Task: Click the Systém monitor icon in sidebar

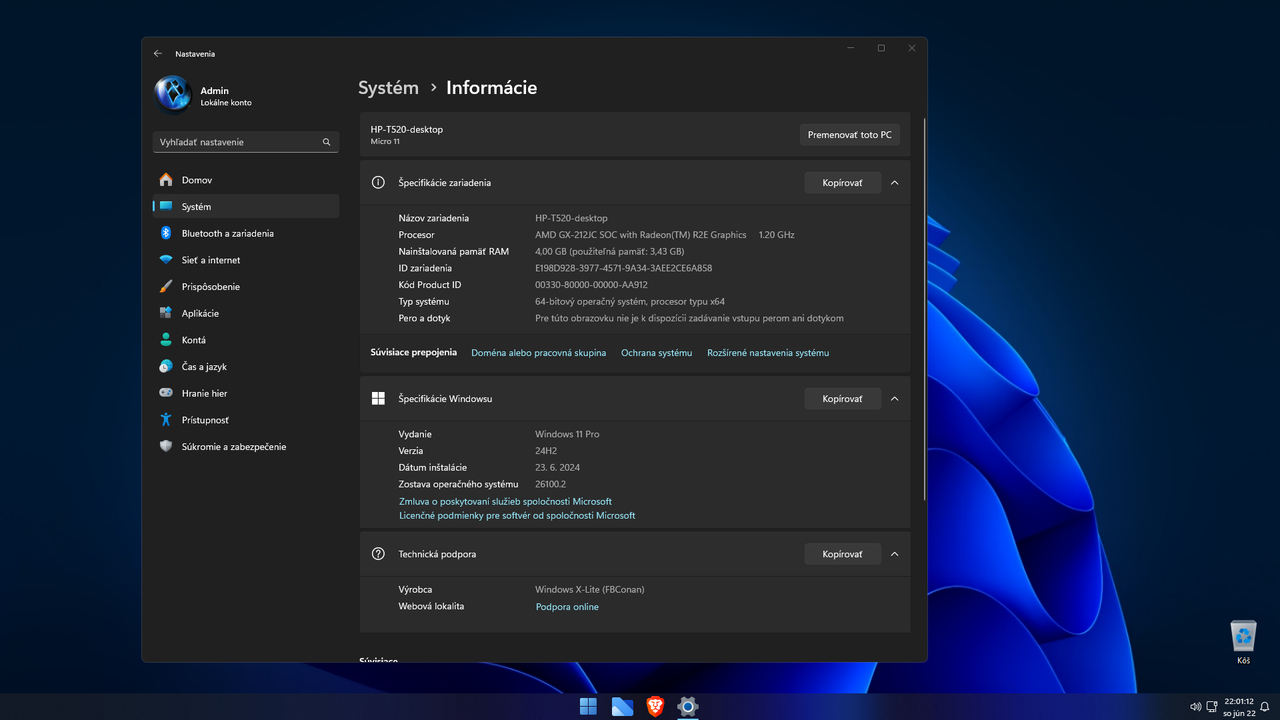Action: 166,207
